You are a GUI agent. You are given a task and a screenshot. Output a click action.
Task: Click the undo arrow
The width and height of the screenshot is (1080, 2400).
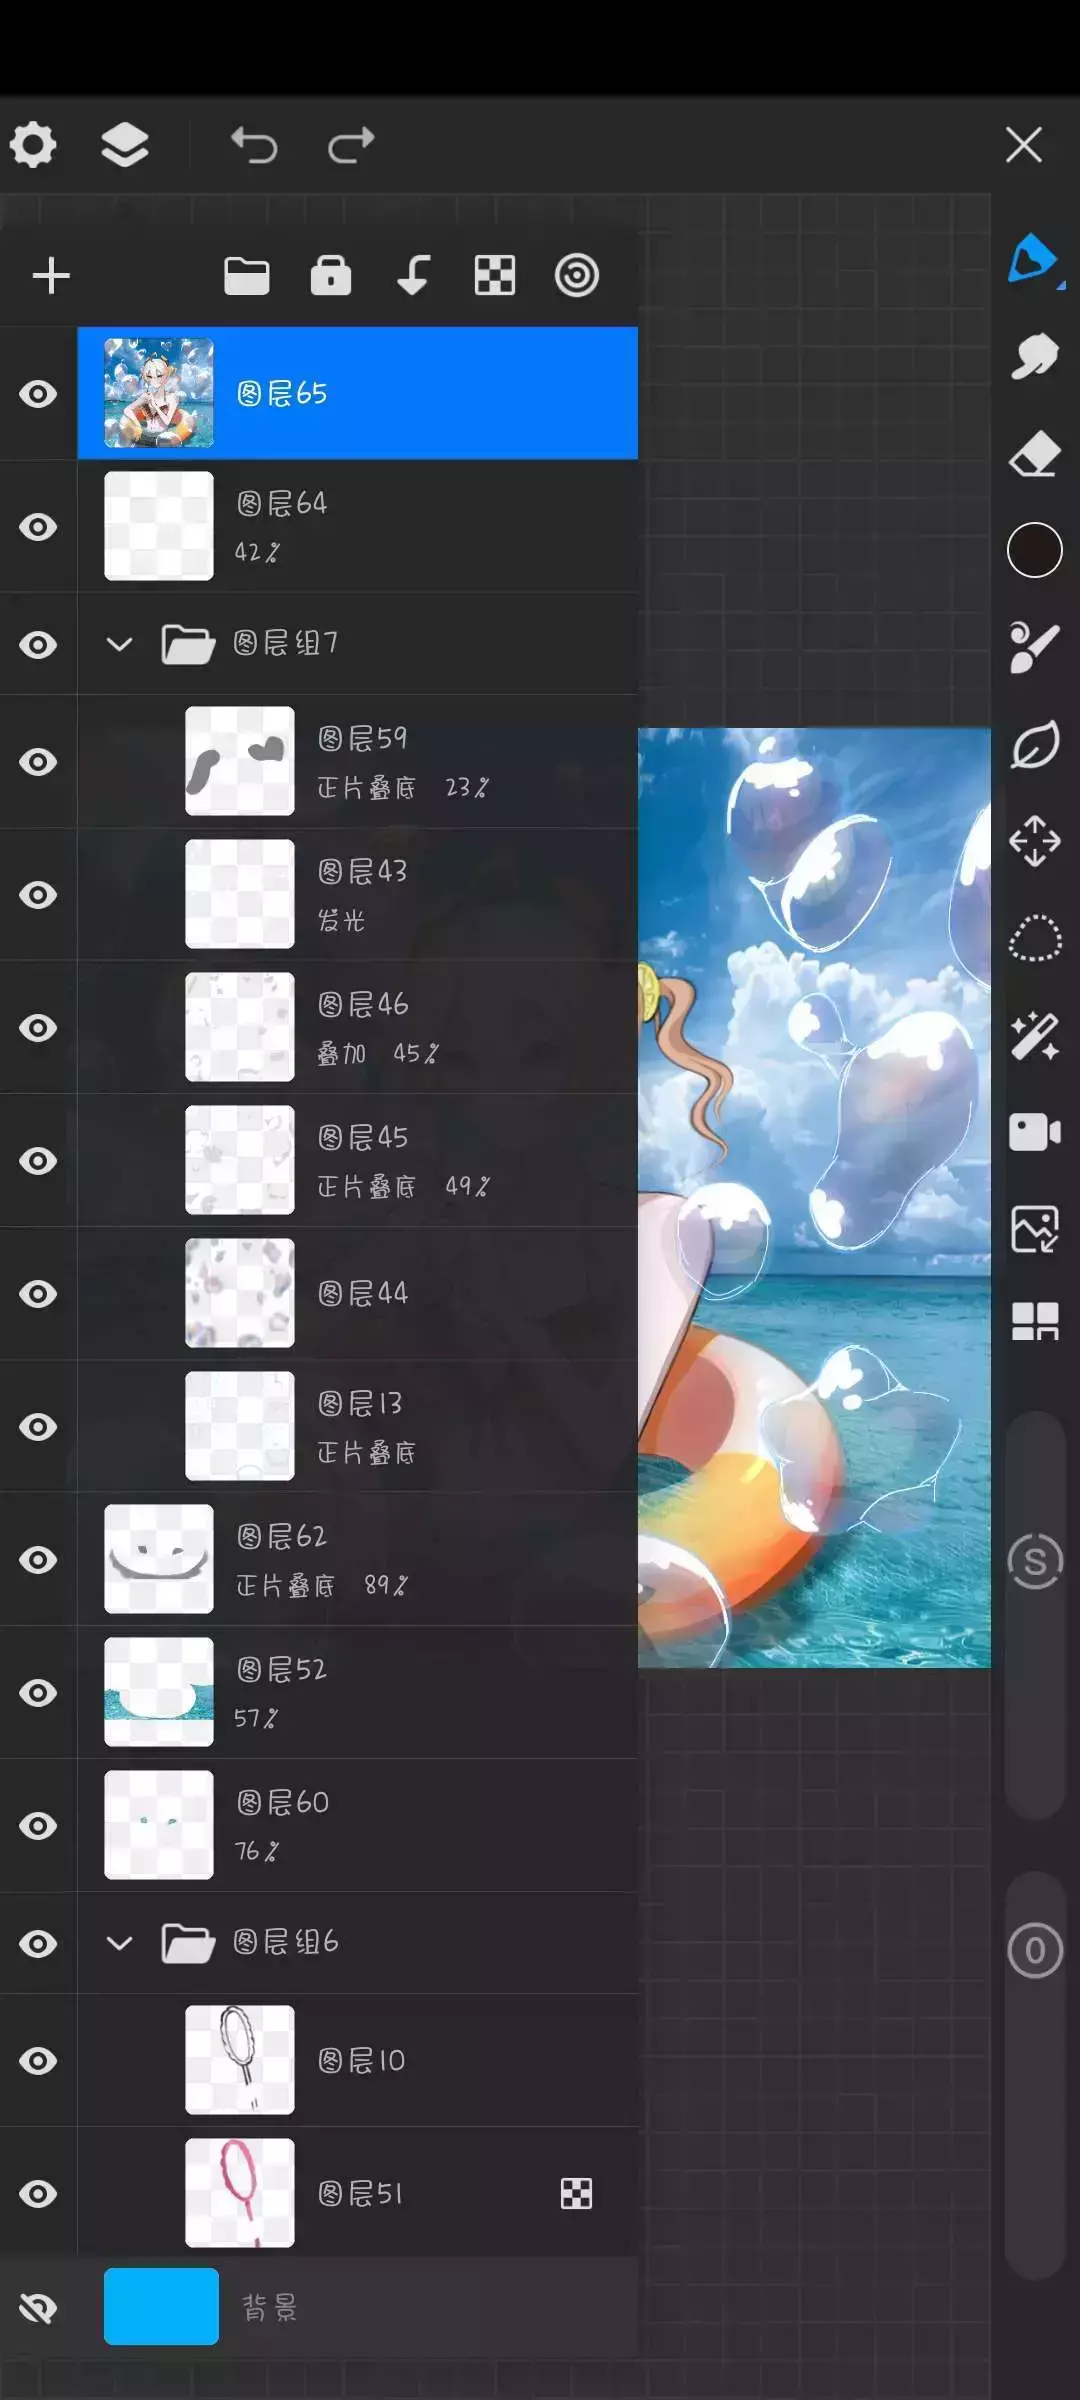pos(254,145)
